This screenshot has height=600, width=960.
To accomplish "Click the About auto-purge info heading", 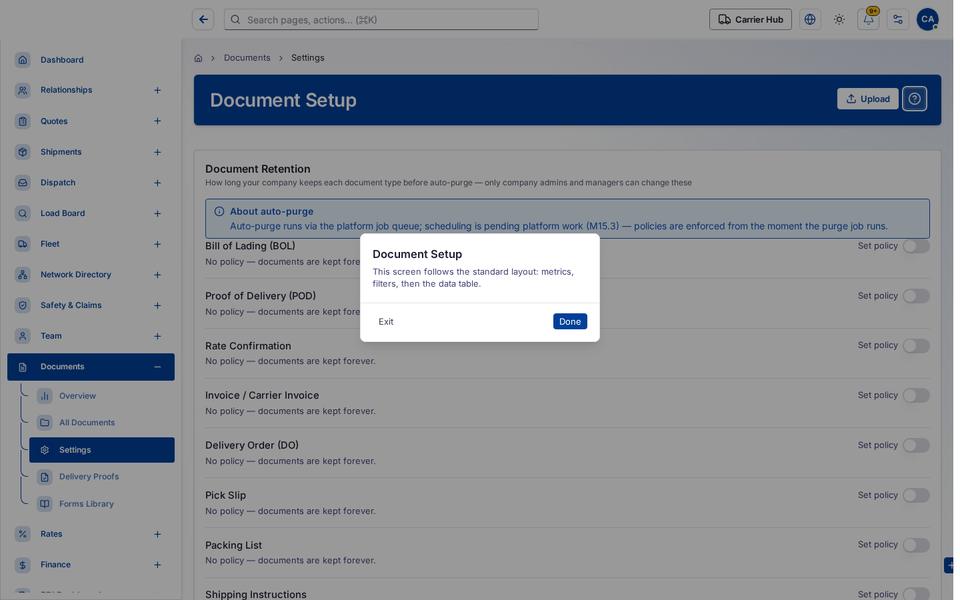I will pyautogui.click(x=271, y=211).
